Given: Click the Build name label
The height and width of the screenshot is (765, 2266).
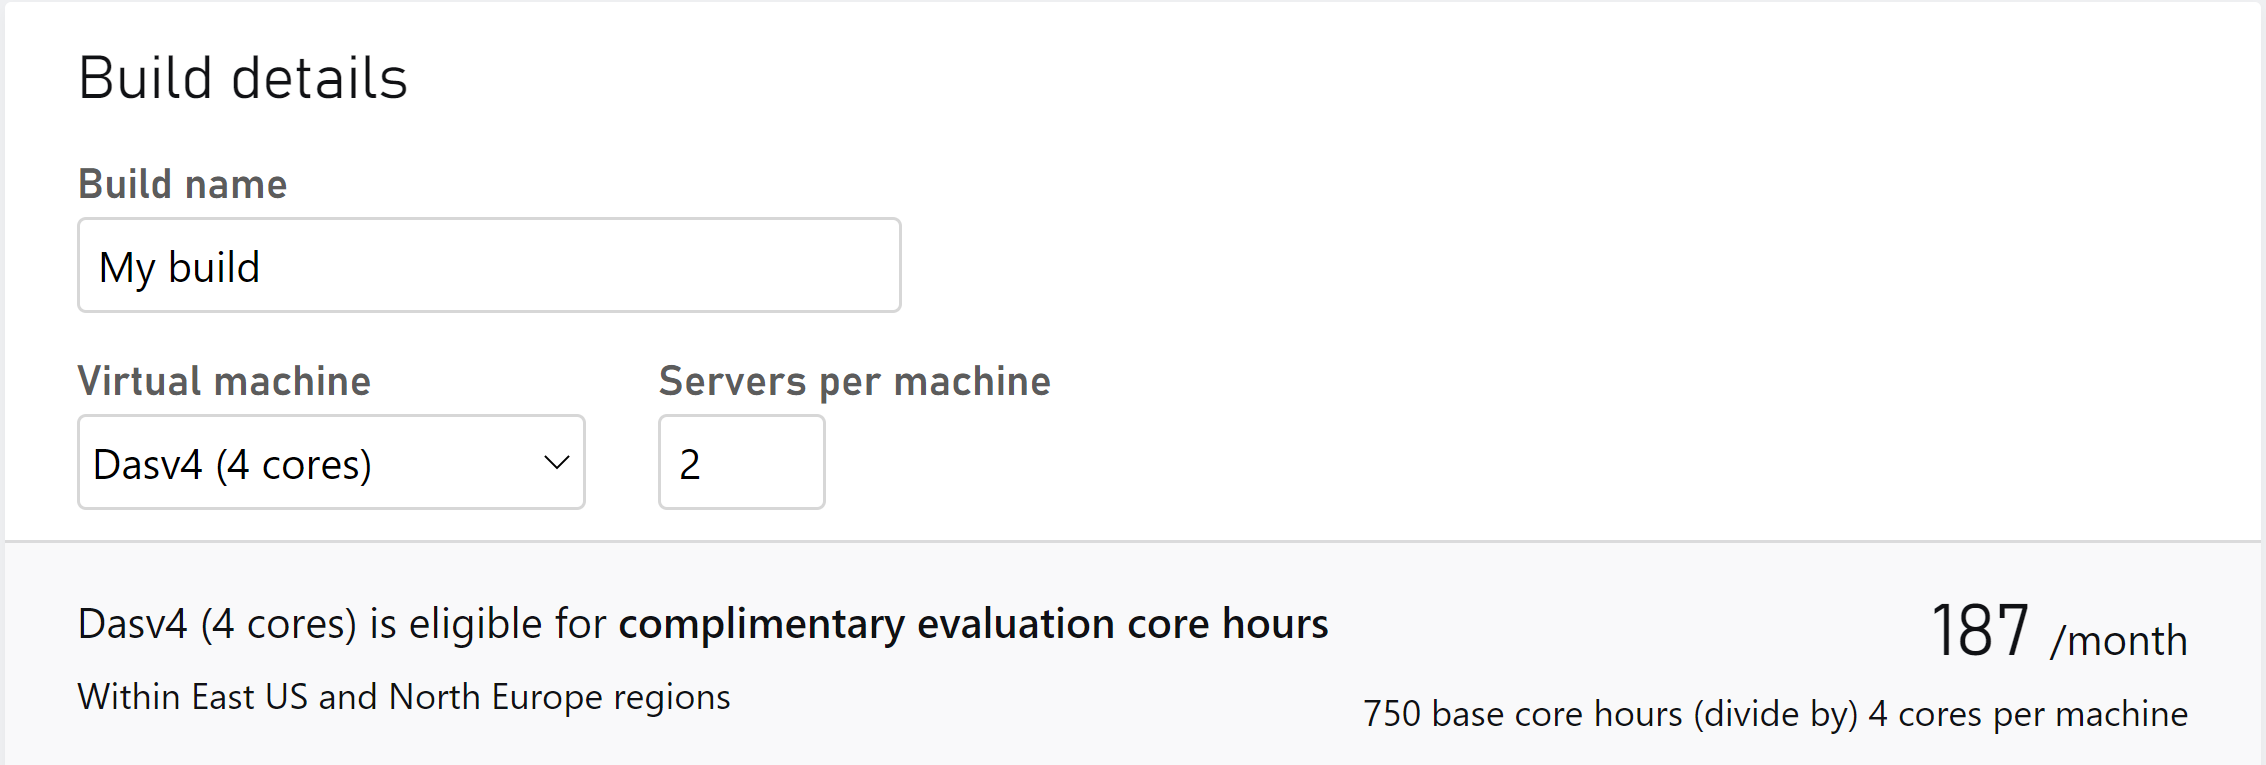Looking at the screenshot, I should click(x=182, y=183).
